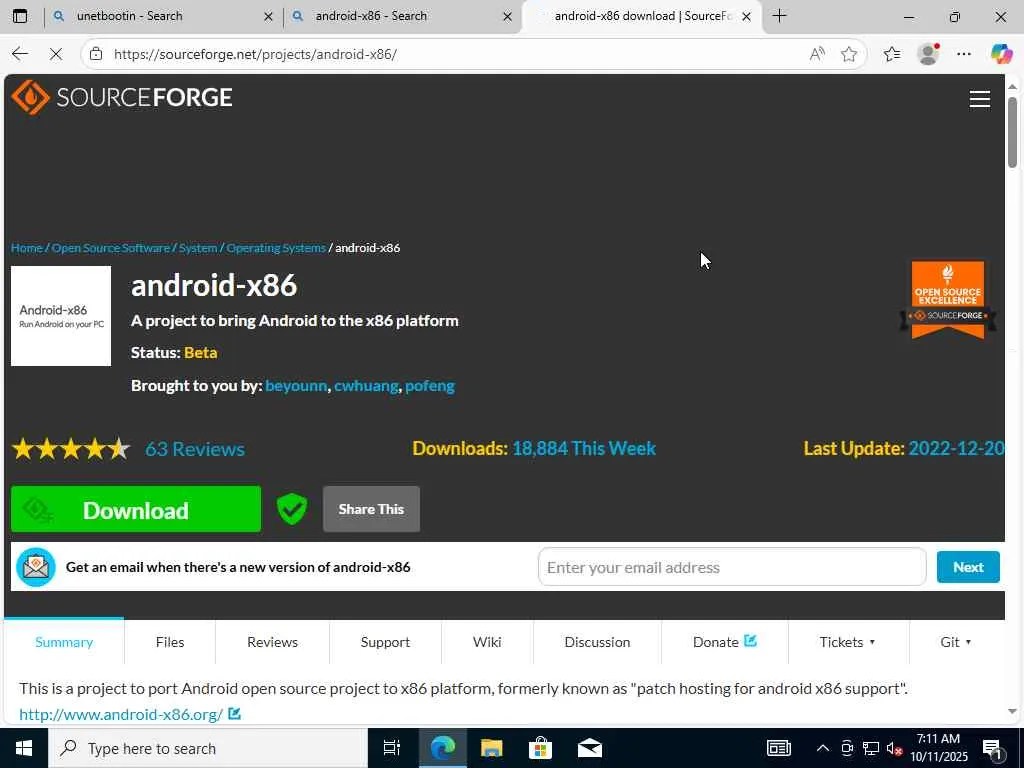Click the scrollbar down arrow
Viewport: 1024px width, 768px height.
pyautogui.click(x=1012, y=712)
